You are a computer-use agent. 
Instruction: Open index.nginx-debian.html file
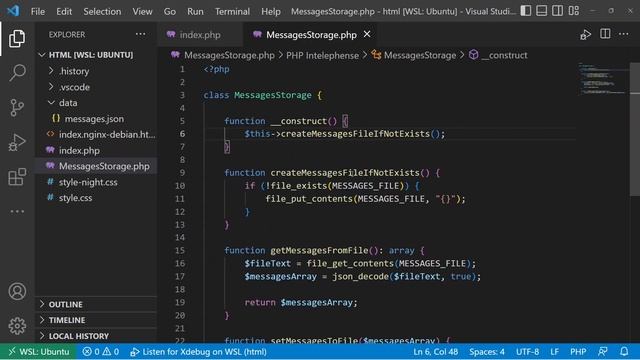(96, 135)
